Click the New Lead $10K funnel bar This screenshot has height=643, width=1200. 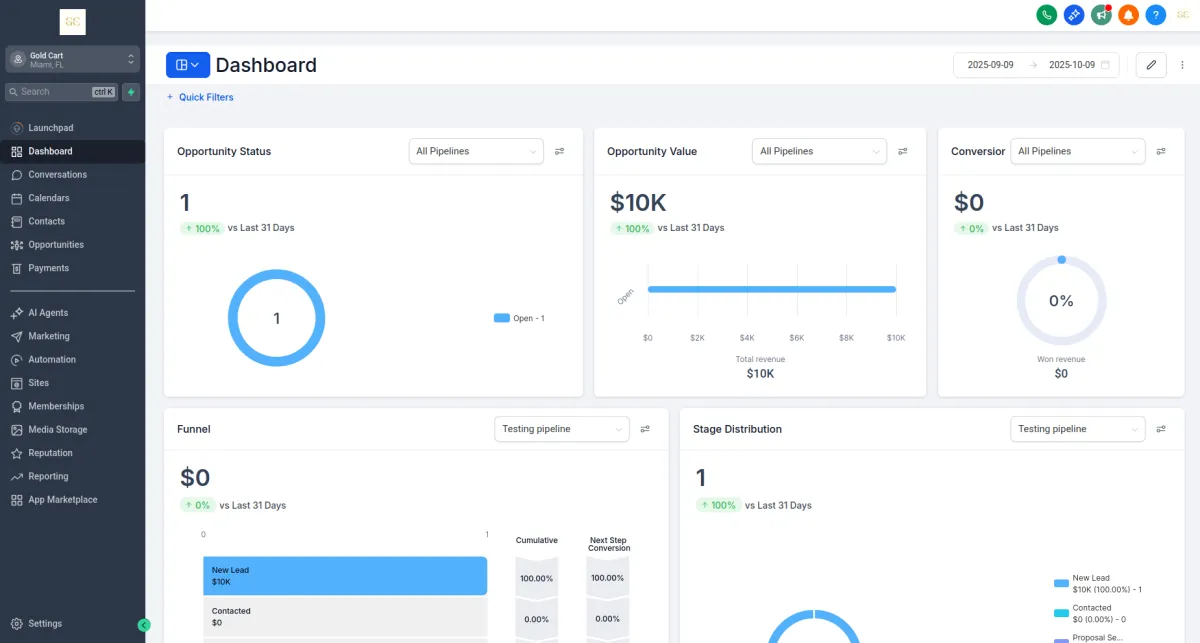pos(345,576)
